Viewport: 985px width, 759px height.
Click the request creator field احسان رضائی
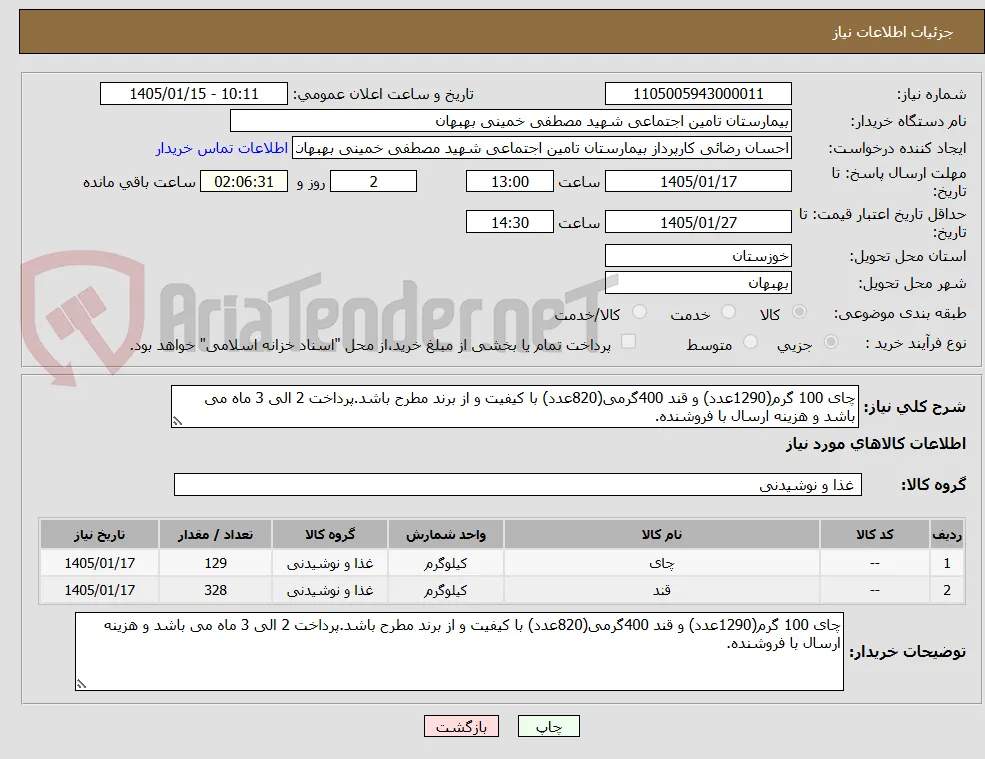[x=541, y=148]
